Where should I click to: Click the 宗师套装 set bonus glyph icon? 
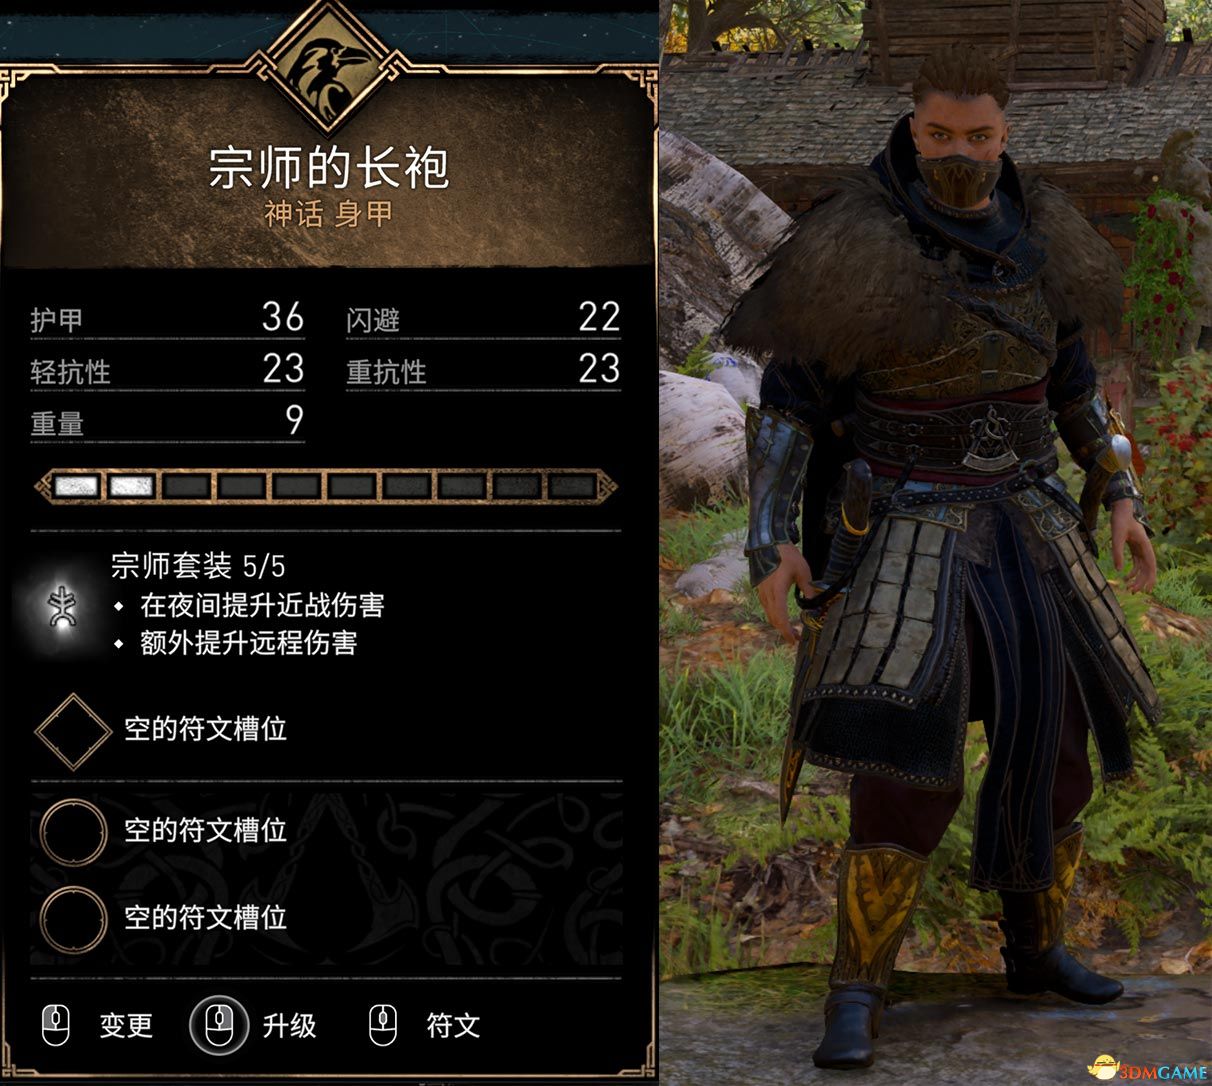coord(62,606)
